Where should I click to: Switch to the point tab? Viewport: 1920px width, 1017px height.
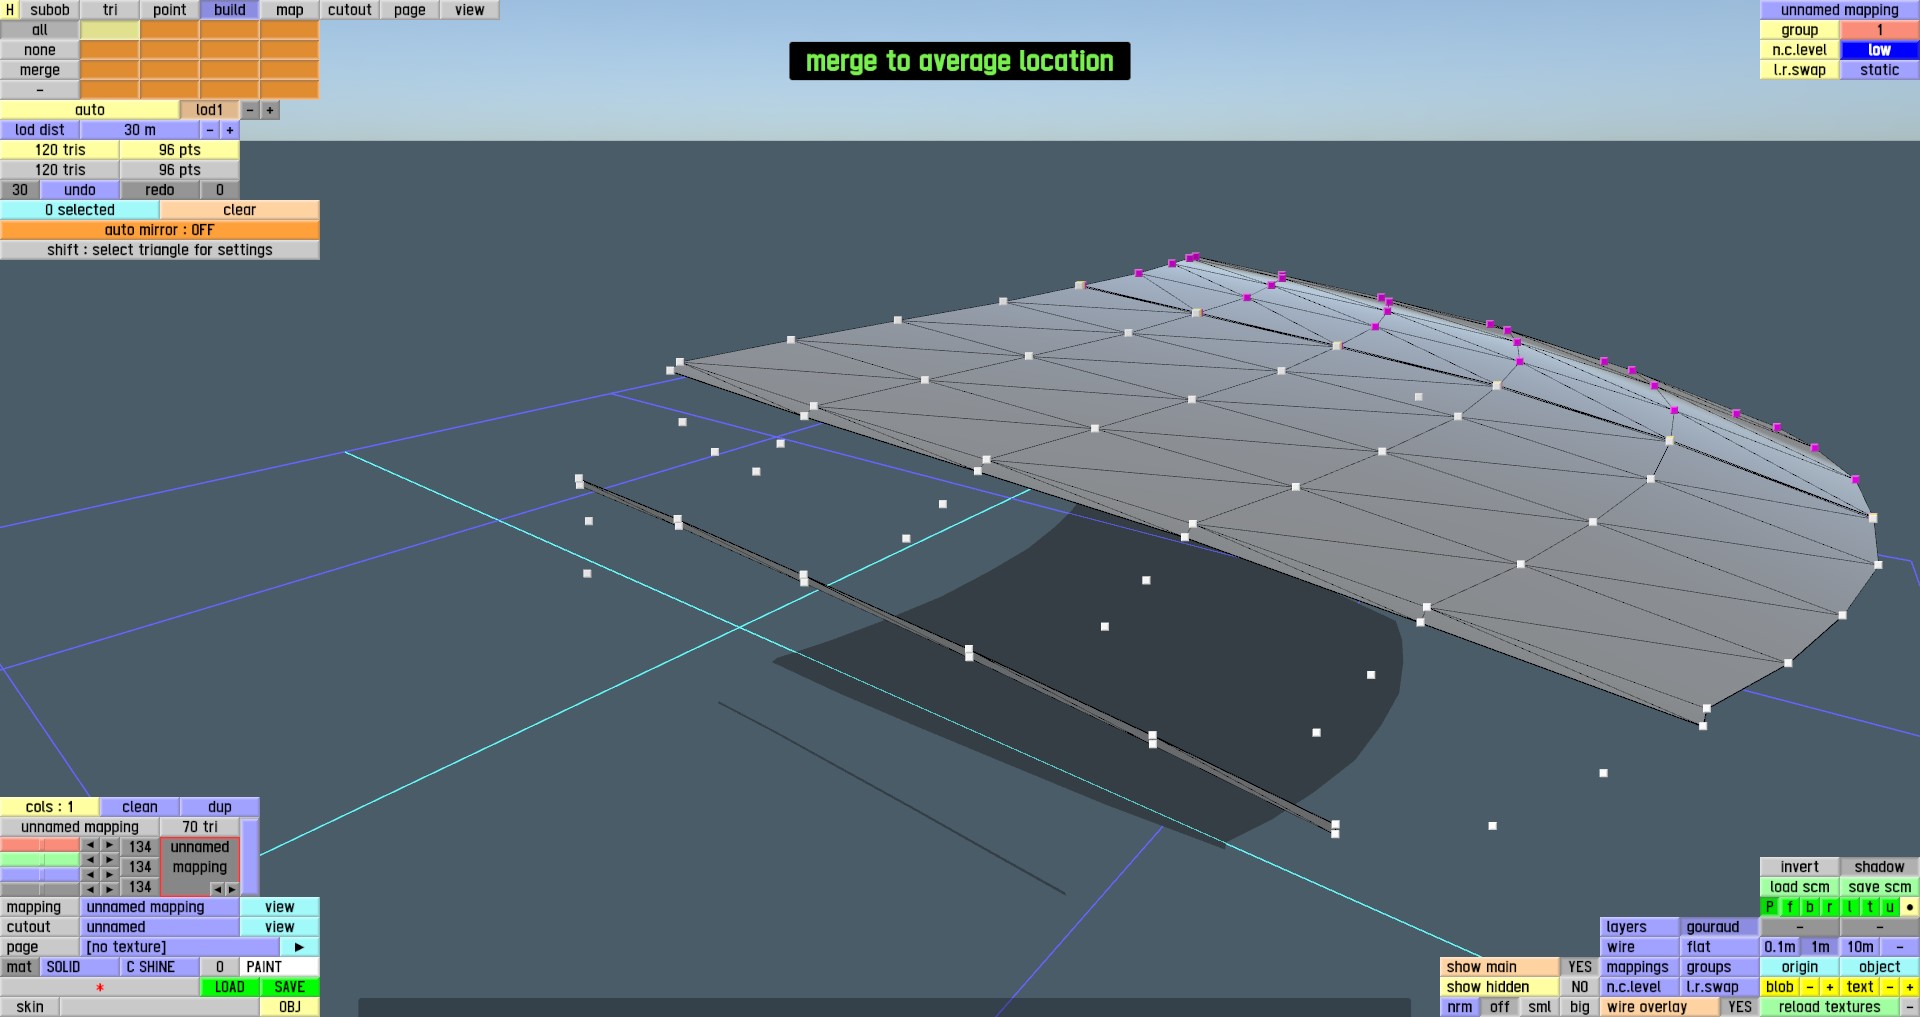coord(170,10)
